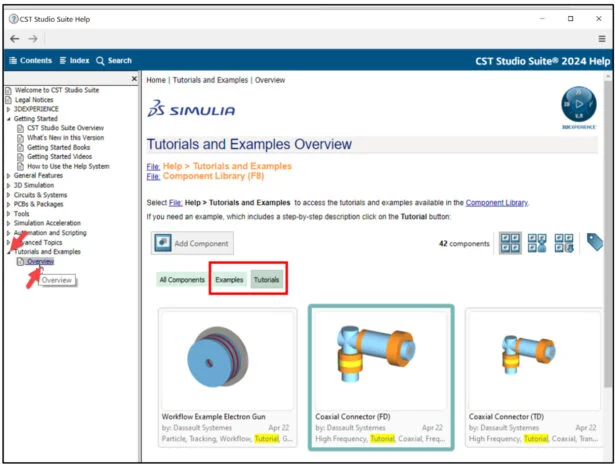Open Welcome to CST Studio Suite page
Image resolution: width=615 pixels, height=467 pixels.
coord(57,90)
